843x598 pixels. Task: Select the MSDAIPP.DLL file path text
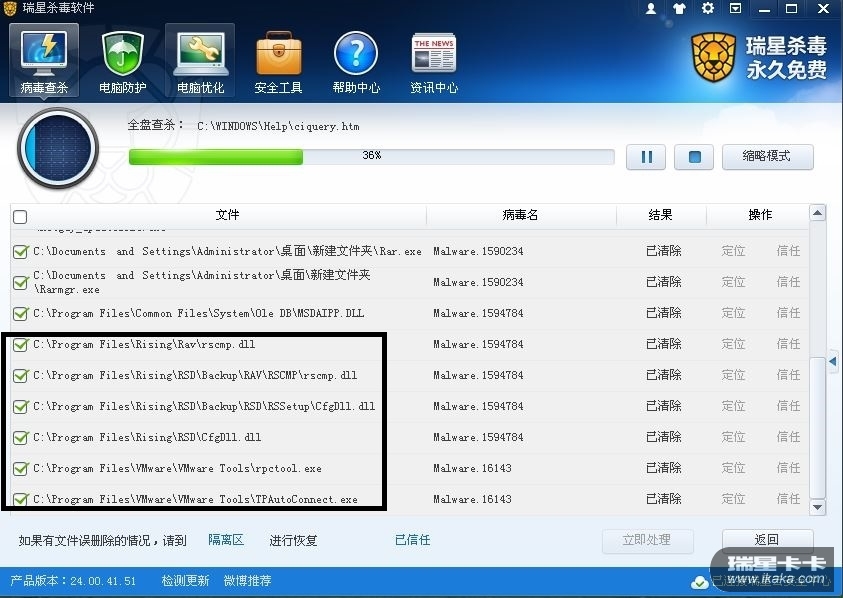coord(198,314)
